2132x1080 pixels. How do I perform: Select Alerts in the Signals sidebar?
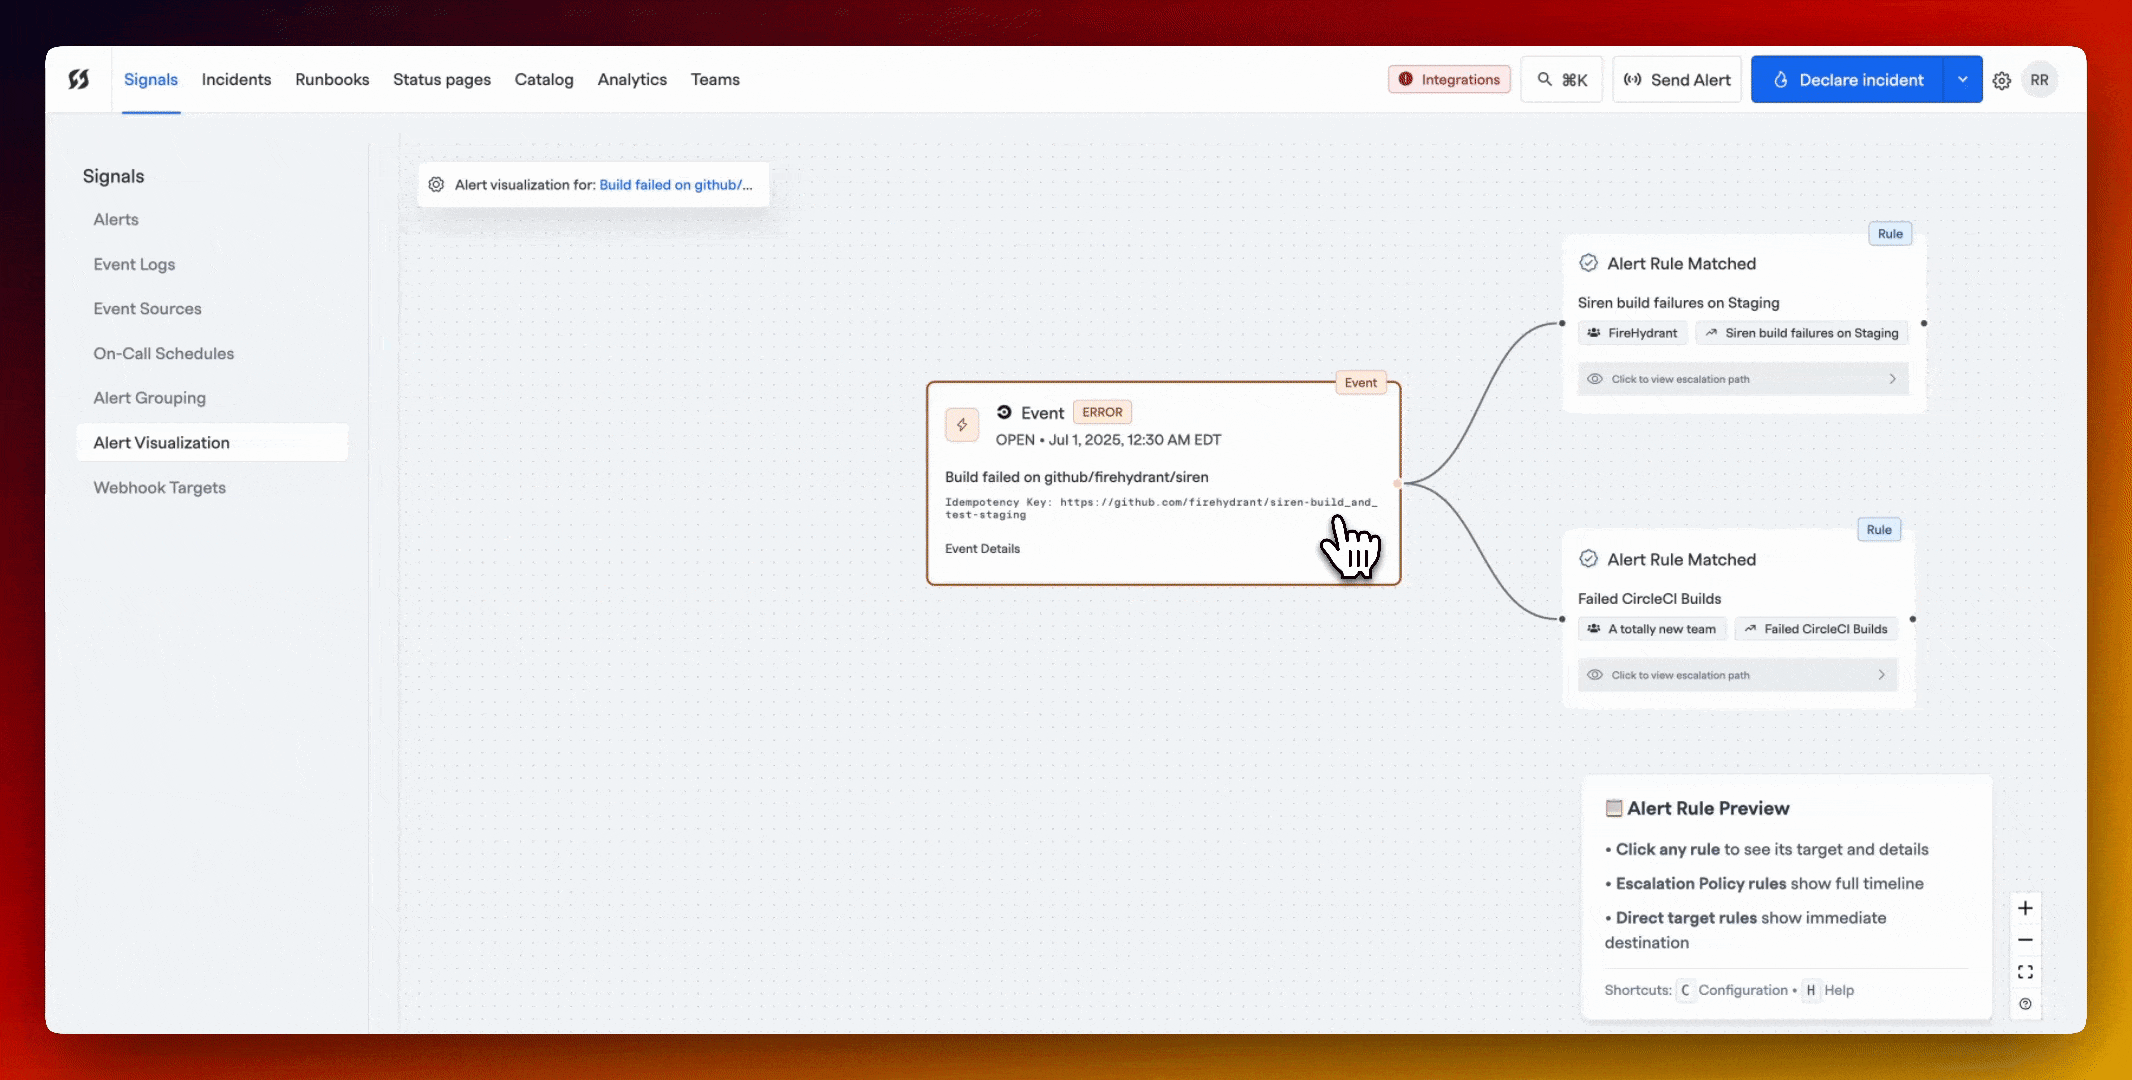(x=116, y=220)
